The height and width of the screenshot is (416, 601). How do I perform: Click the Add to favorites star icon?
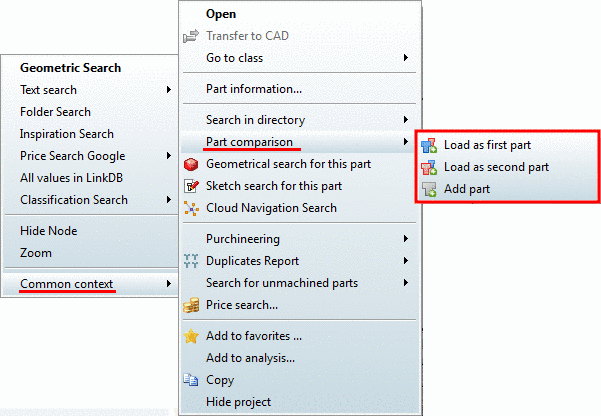tap(192, 336)
